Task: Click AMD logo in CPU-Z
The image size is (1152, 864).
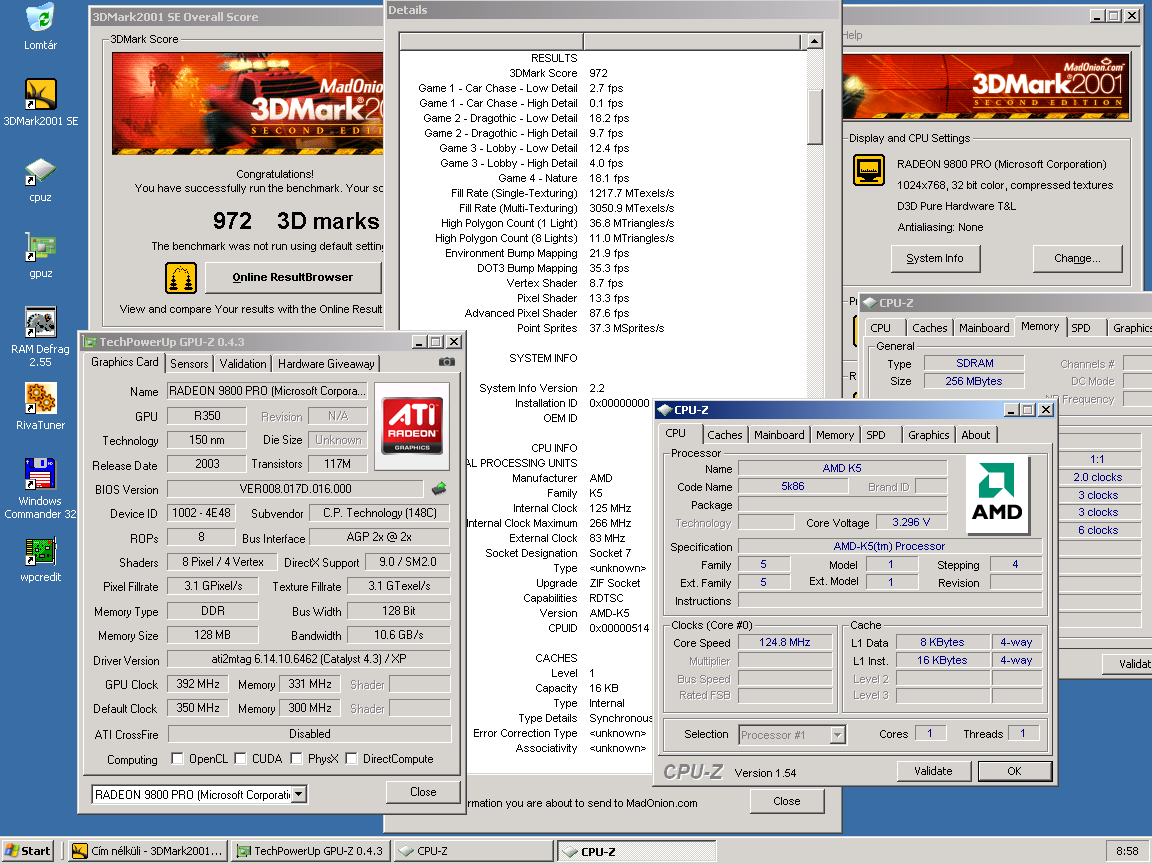Action: tap(996, 494)
